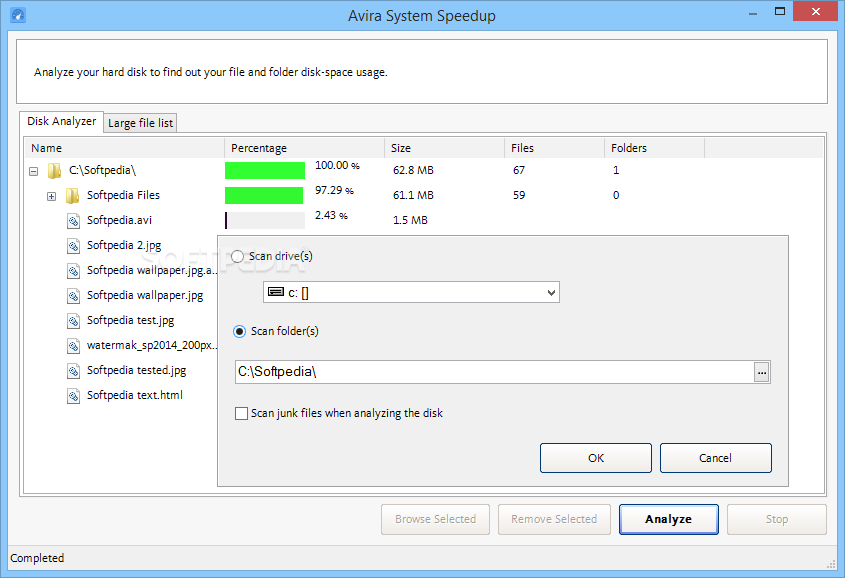Image resolution: width=845 pixels, height=578 pixels.
Task: Click the C:\Softpedia\ folder icon
Action: pyautogui.click(x=54, y=171)
